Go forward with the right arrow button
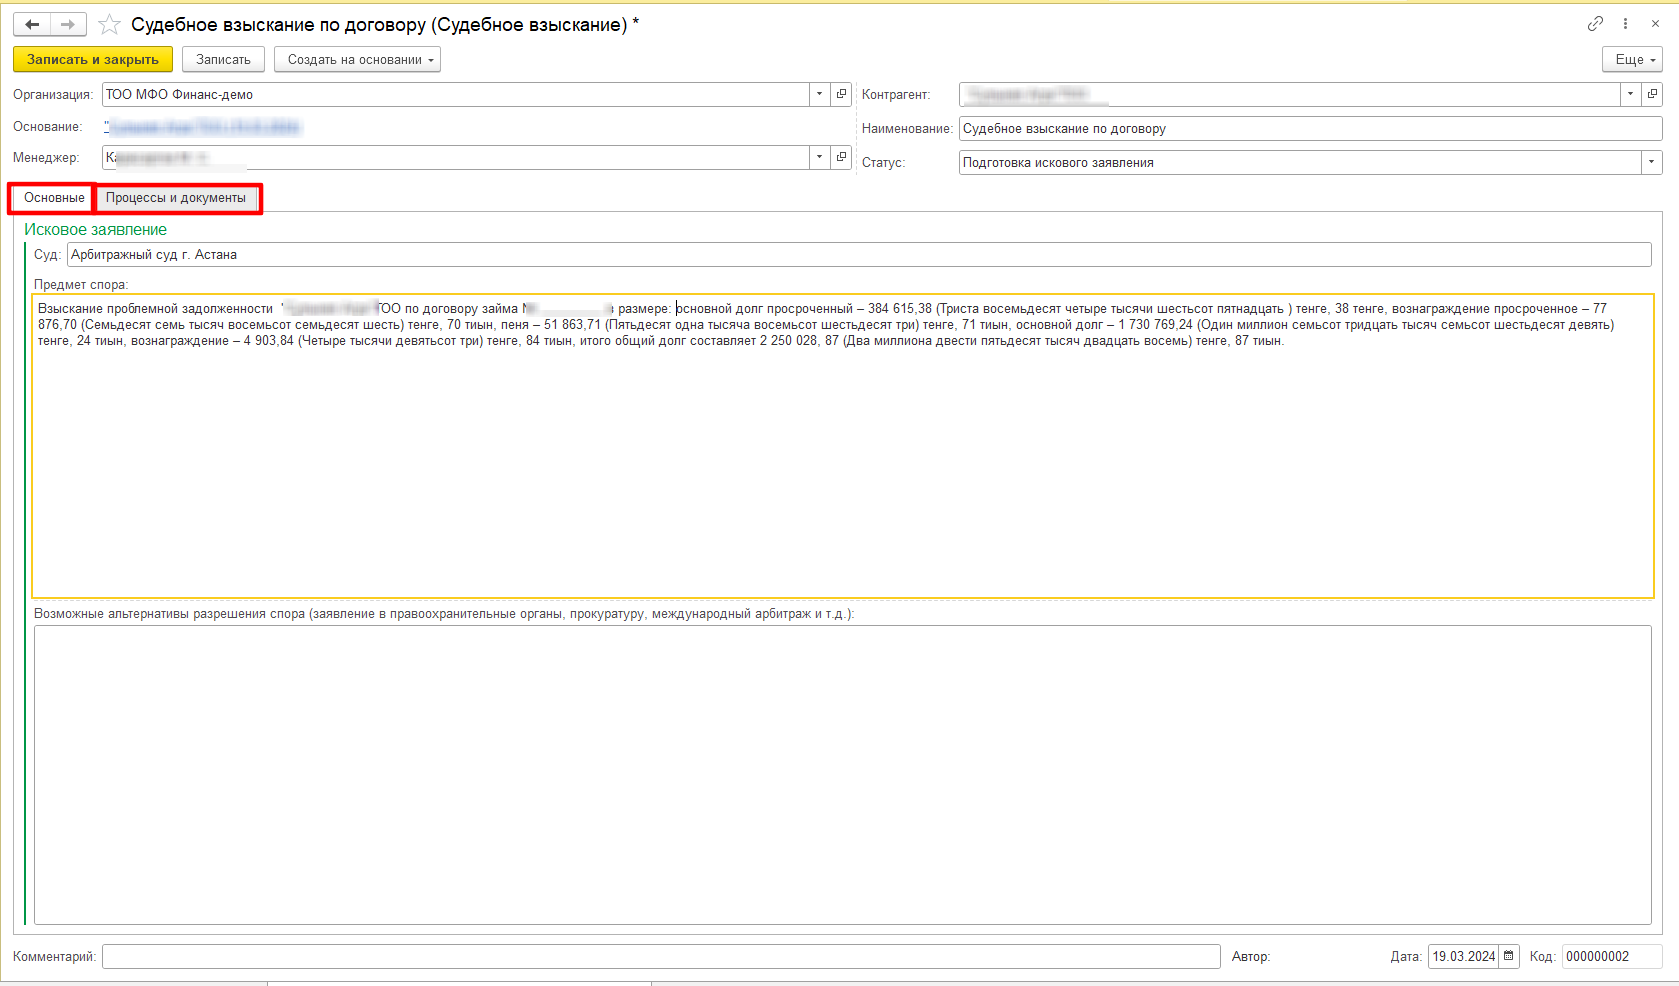 [68, 24]
